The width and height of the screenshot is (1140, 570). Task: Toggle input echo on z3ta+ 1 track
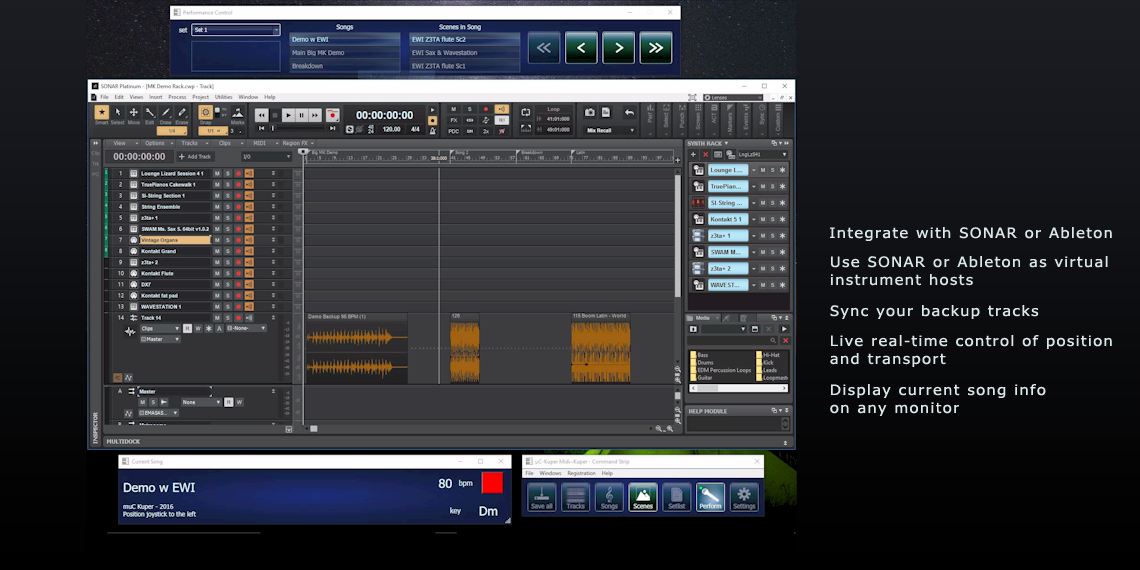pyautogui.click(x=249, y=218)
